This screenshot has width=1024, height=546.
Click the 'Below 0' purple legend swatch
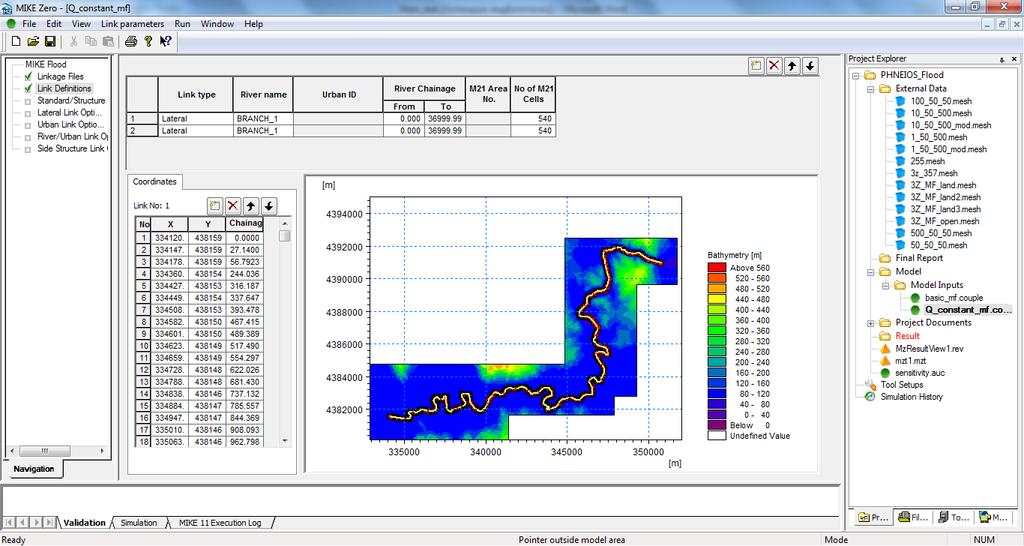(x=717, y=425)
